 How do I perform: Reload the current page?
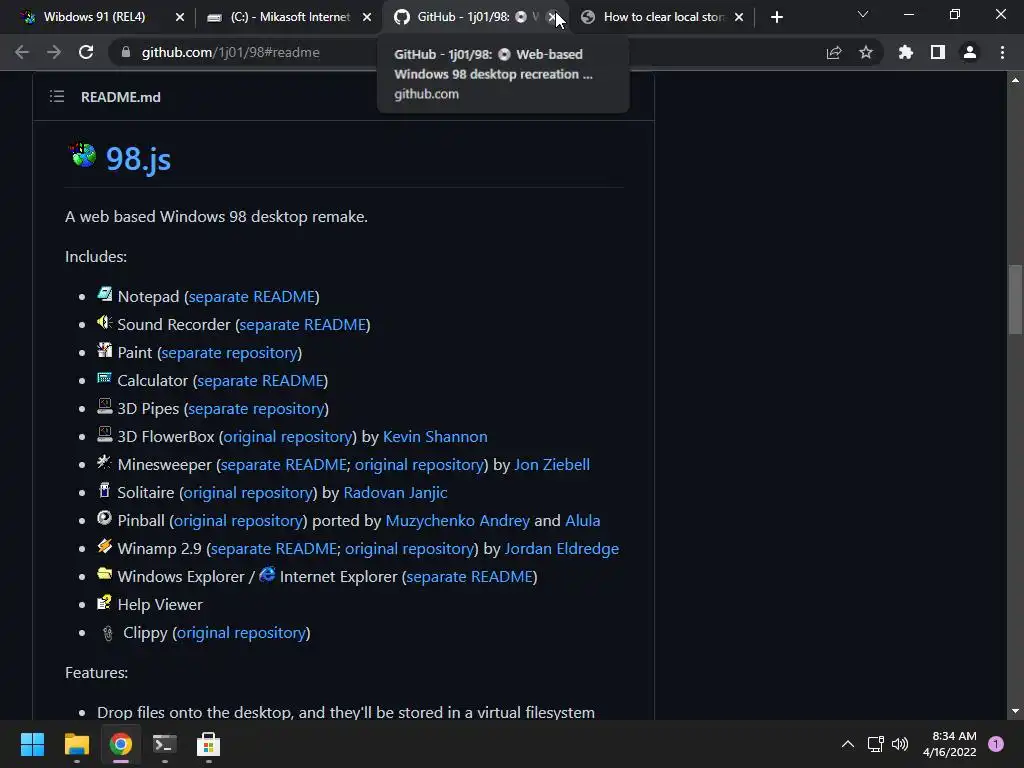pos(86,52)
